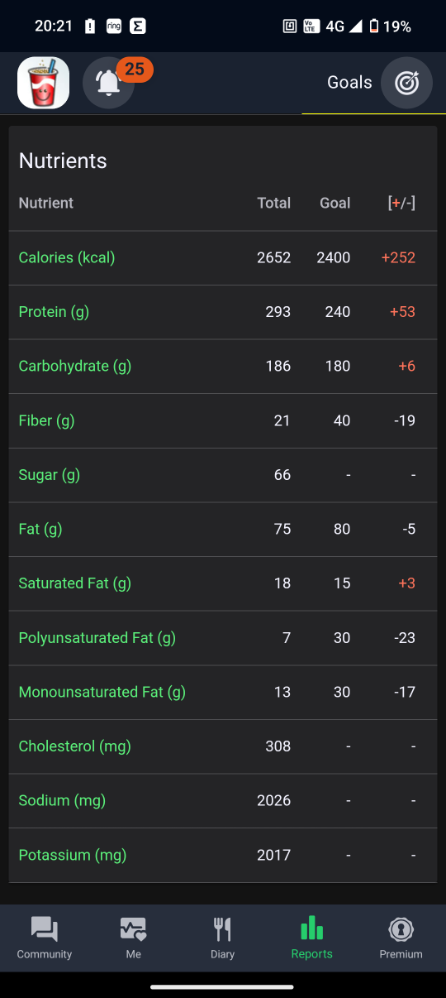Tap the Goals target icon
This screenshot has height=998, width=446.
(407, 83)
